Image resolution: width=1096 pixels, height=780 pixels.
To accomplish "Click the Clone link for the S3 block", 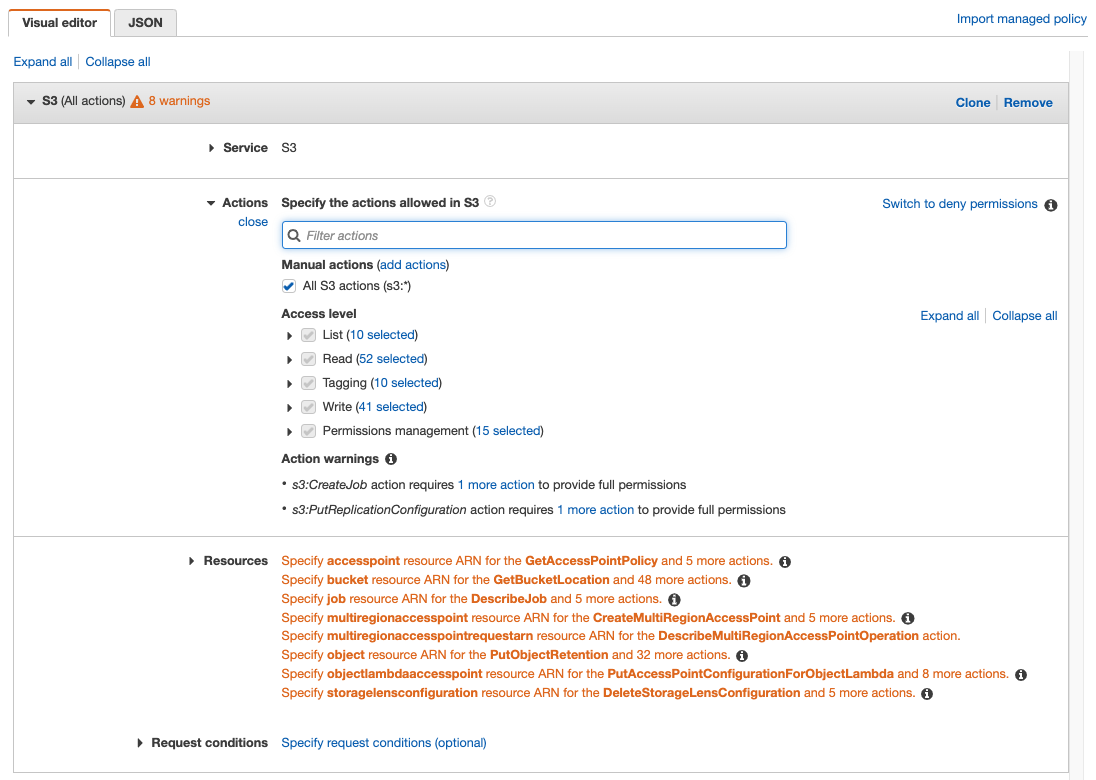I will coord(972,102).
